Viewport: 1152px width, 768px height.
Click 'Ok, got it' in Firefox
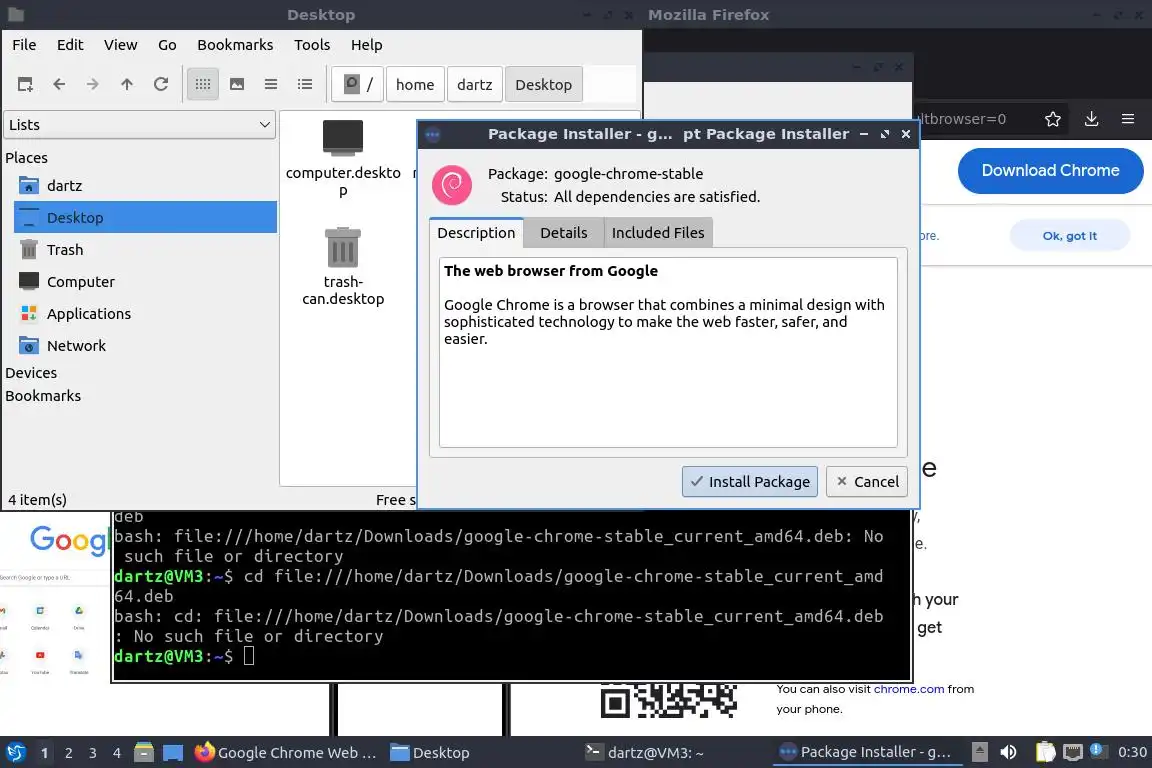coord(1069,236)
